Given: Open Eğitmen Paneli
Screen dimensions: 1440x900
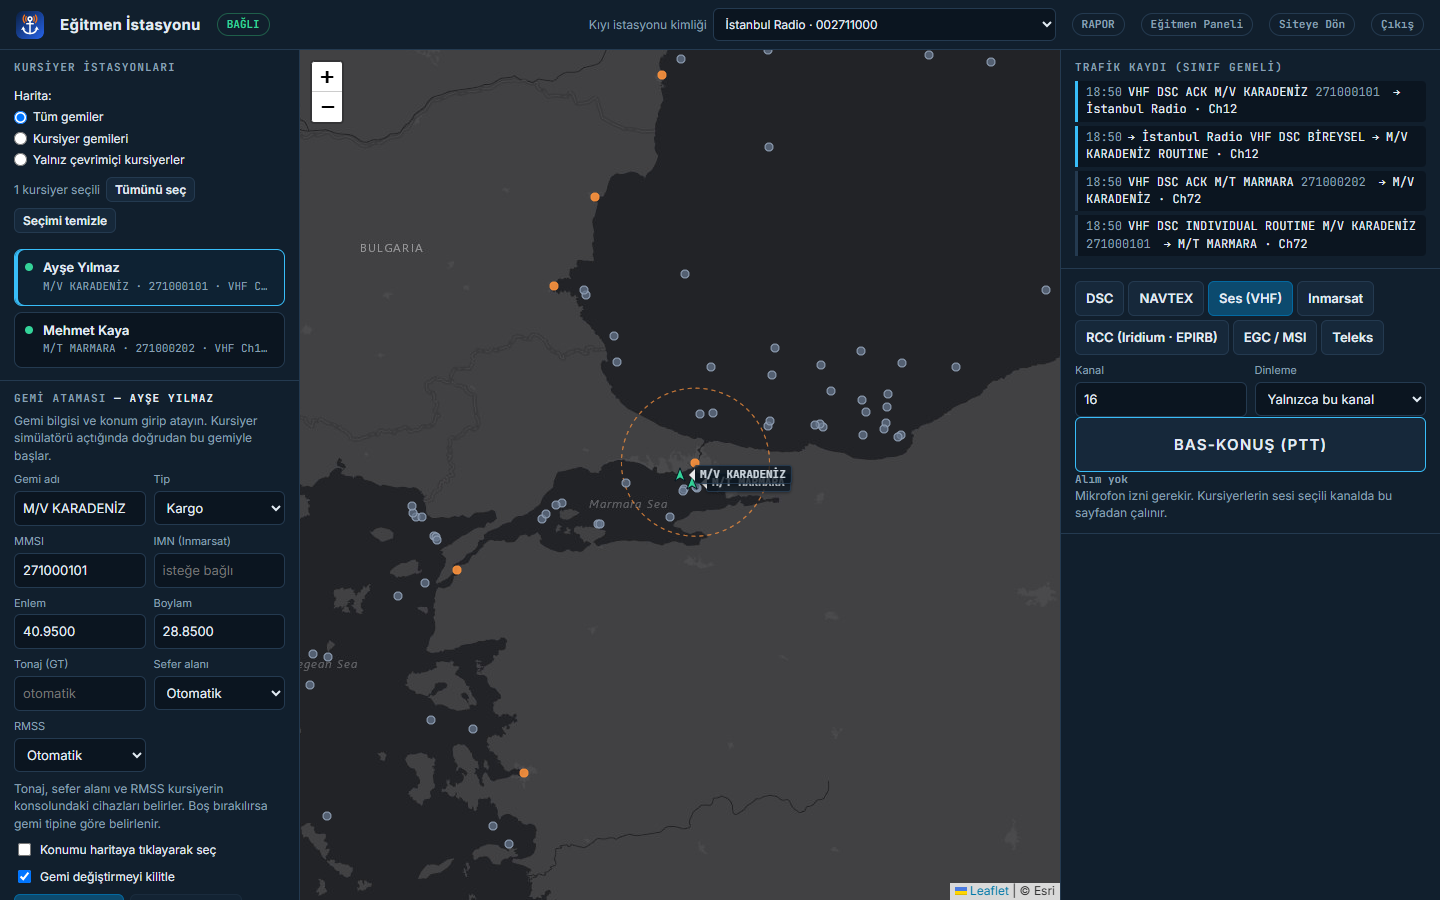Looking at the screenshot, I should coord(1196,25).
